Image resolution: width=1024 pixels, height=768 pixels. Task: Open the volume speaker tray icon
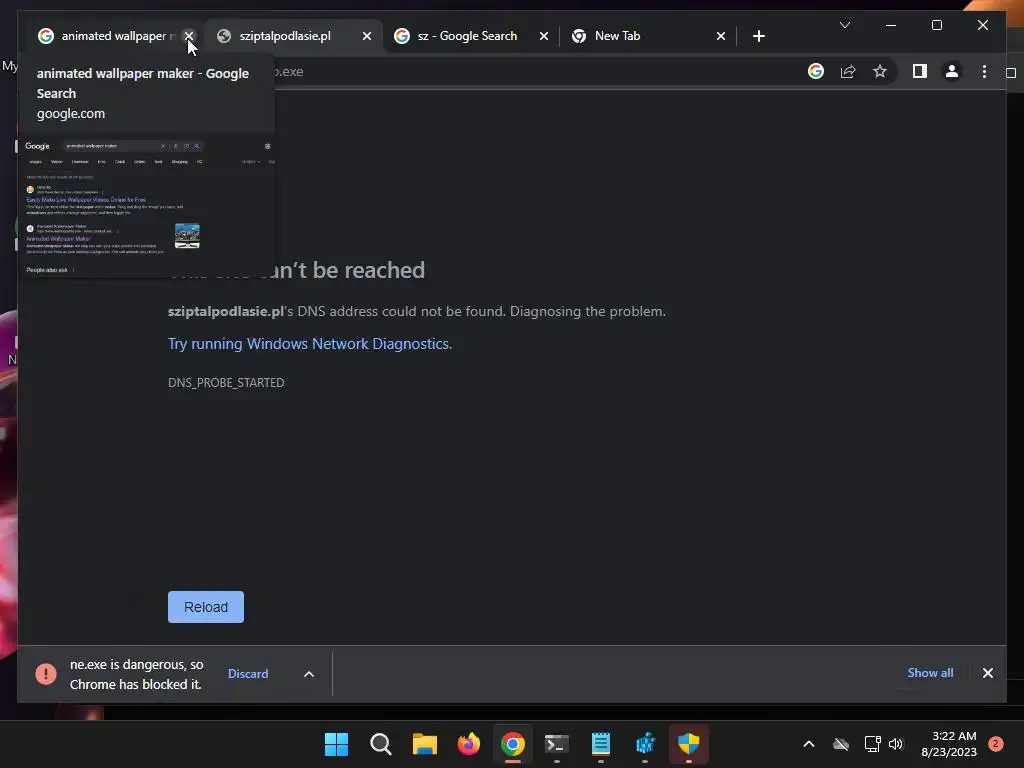coord(896,744)
